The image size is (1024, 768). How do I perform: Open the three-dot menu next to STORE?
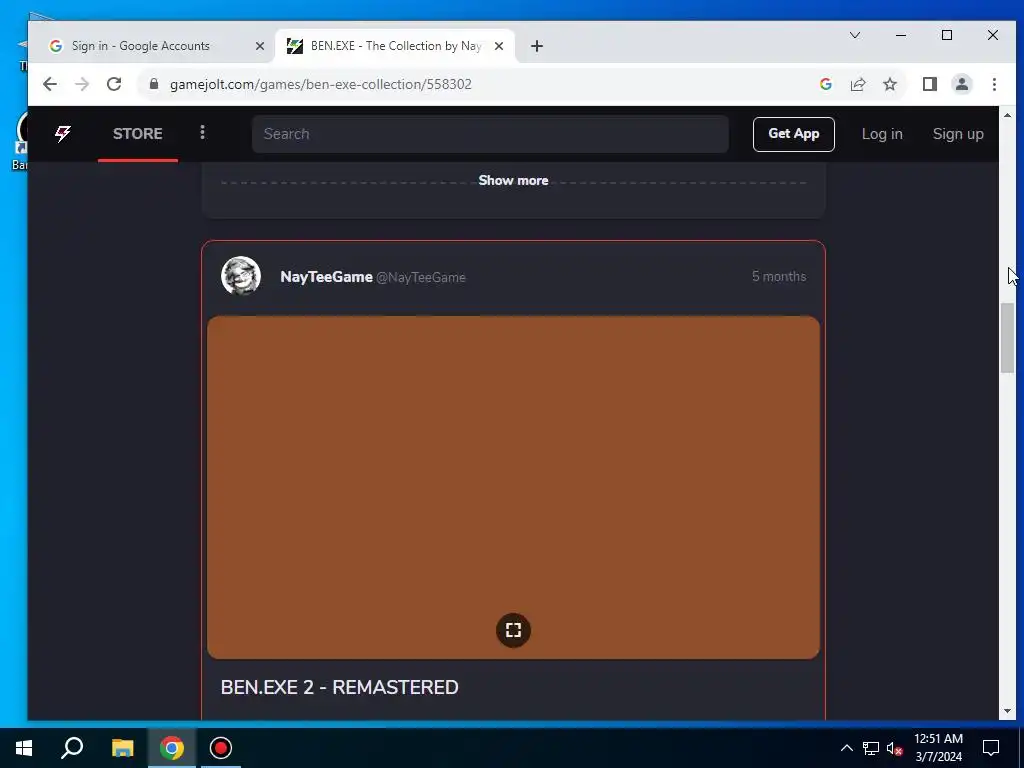pos(202,133)
